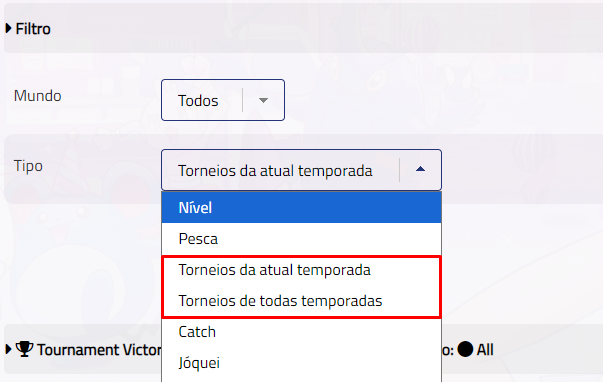Click the Todos value in Mundo selector
This screenshot has width=603, height=382.
198,101
